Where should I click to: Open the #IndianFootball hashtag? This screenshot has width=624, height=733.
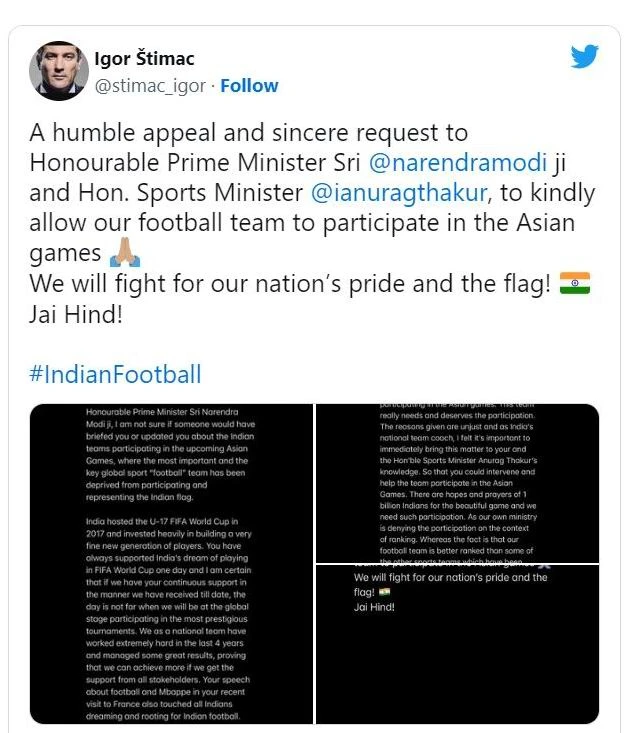point(115,375)
